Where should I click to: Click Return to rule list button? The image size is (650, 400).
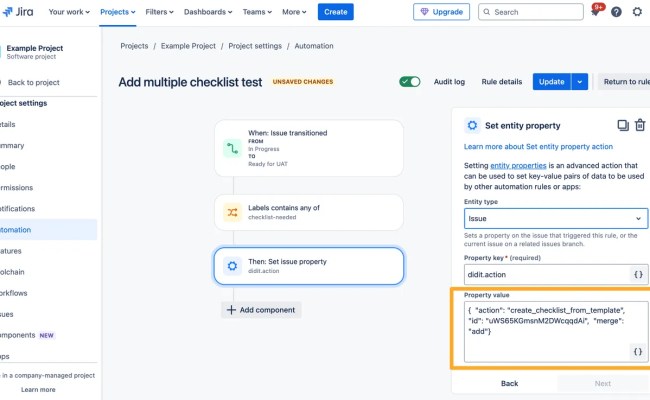click(x=624, y=82)
